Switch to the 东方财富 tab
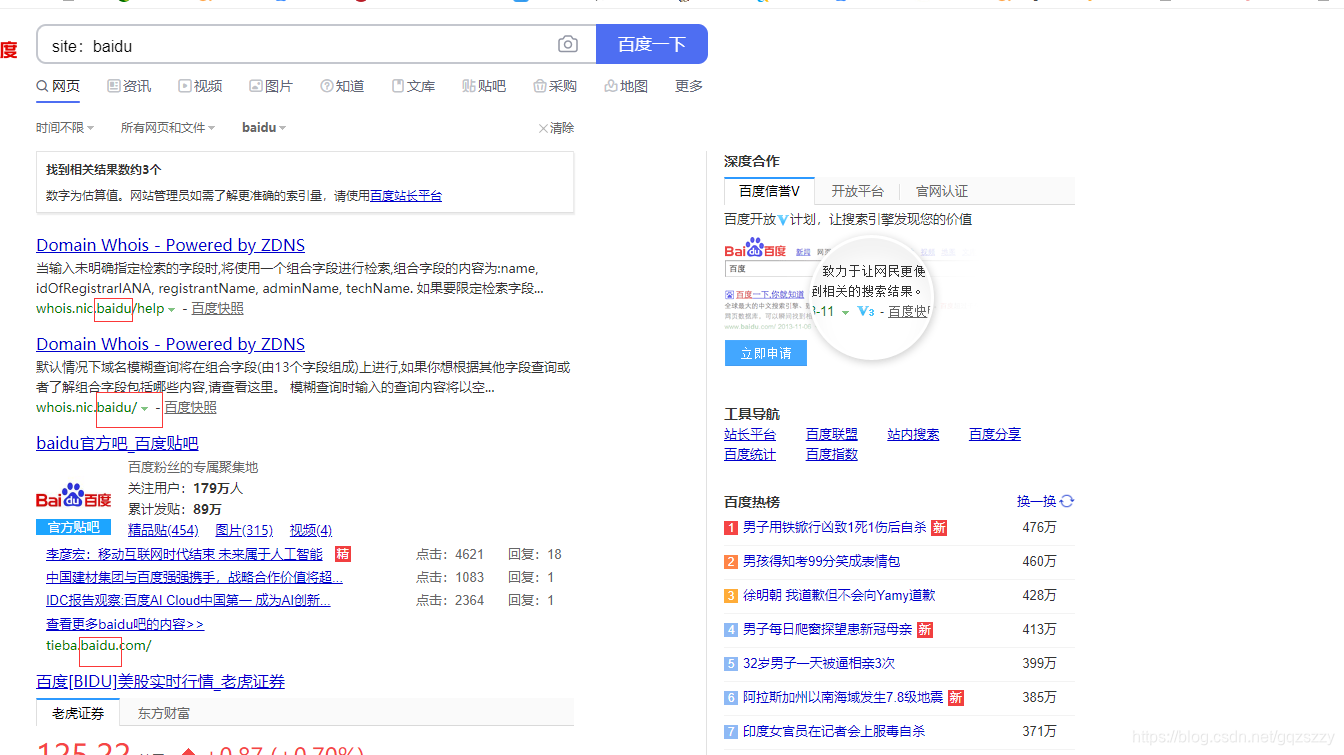The height and width of the screenshot is (755, 1344). click(x=164, y=713)
